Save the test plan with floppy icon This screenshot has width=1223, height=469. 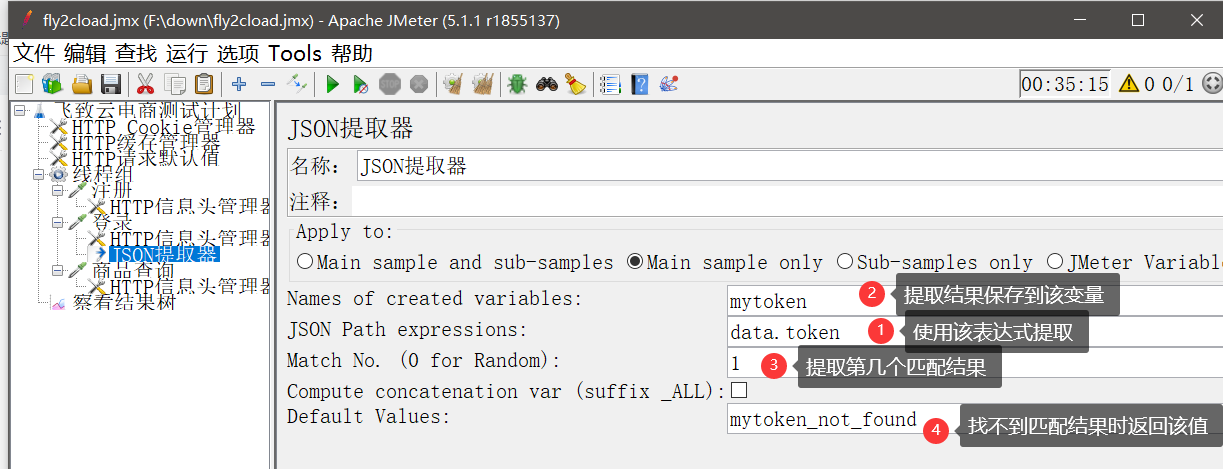111,84
